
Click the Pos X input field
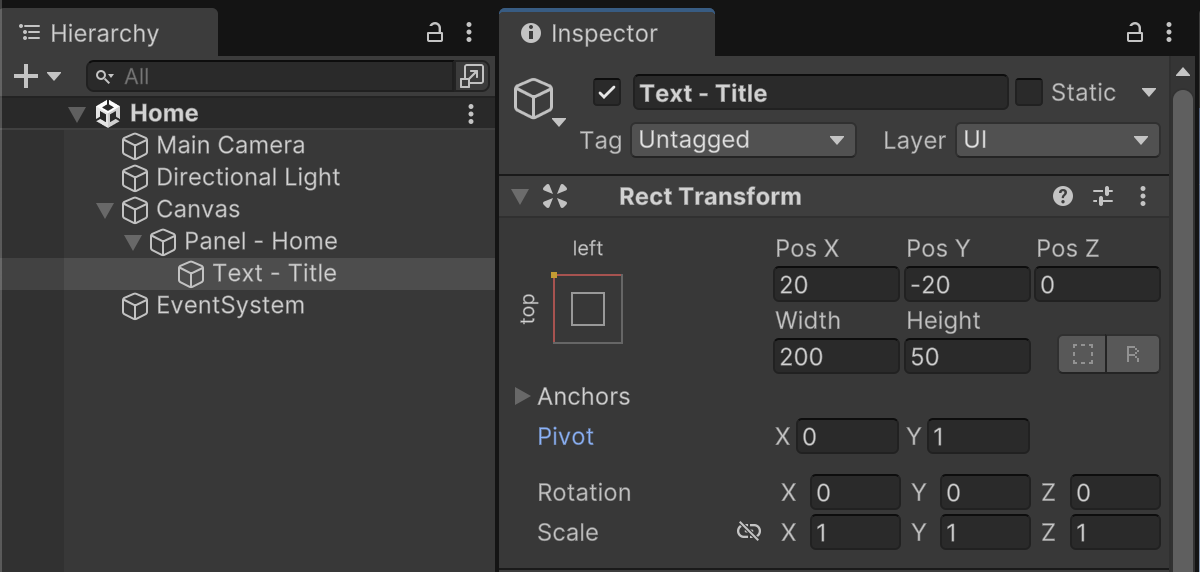pos(835,285)
